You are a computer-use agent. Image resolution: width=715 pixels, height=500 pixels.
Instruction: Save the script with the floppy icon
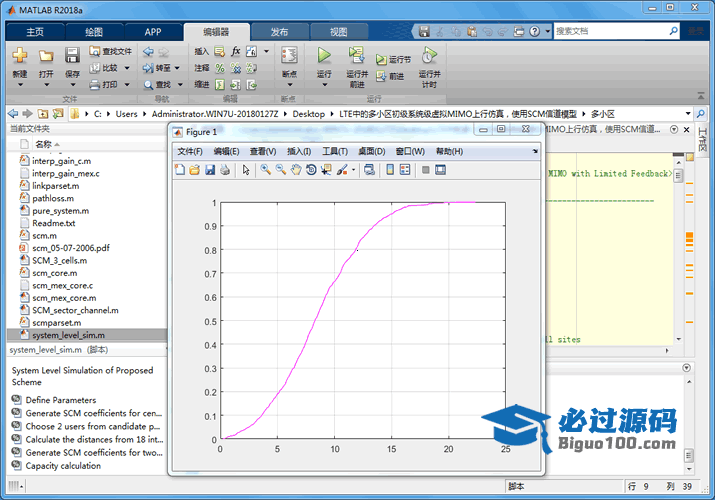[72, 55]
